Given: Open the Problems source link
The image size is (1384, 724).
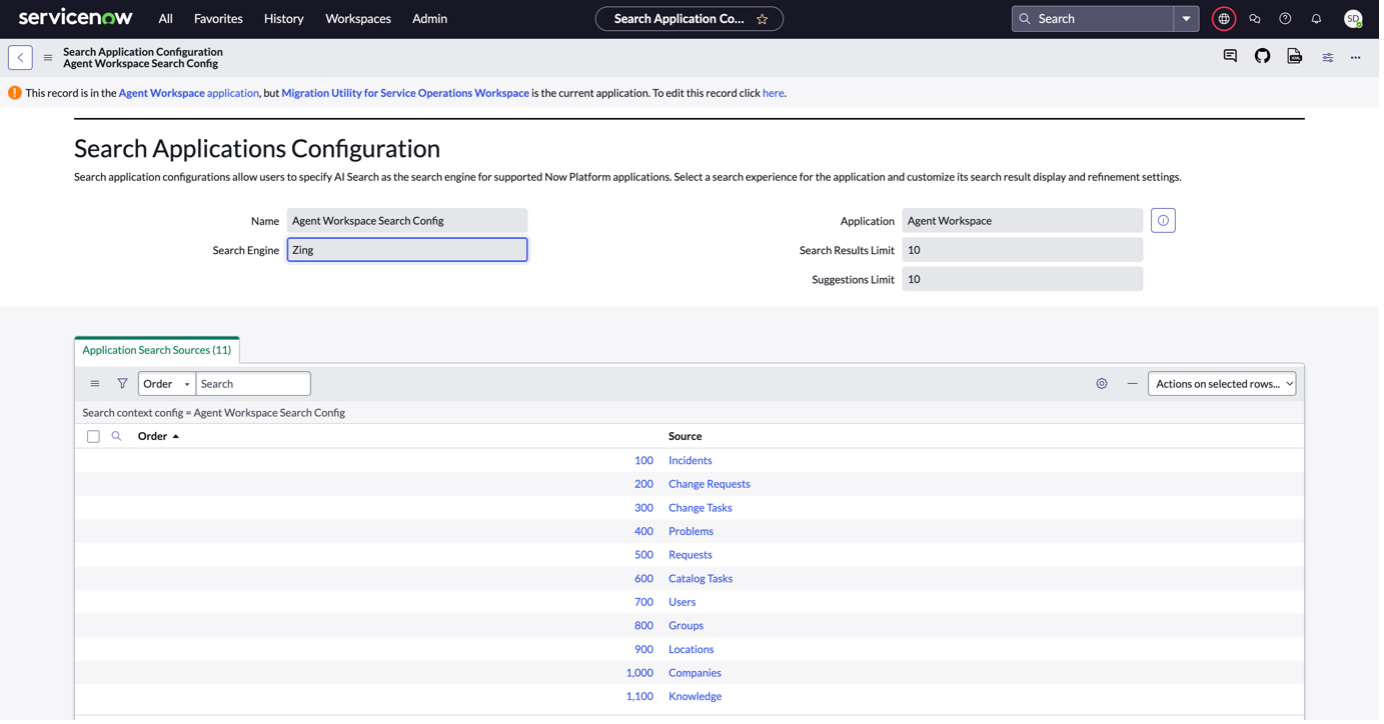Looking at the screenshot, I should pos(694,533).
